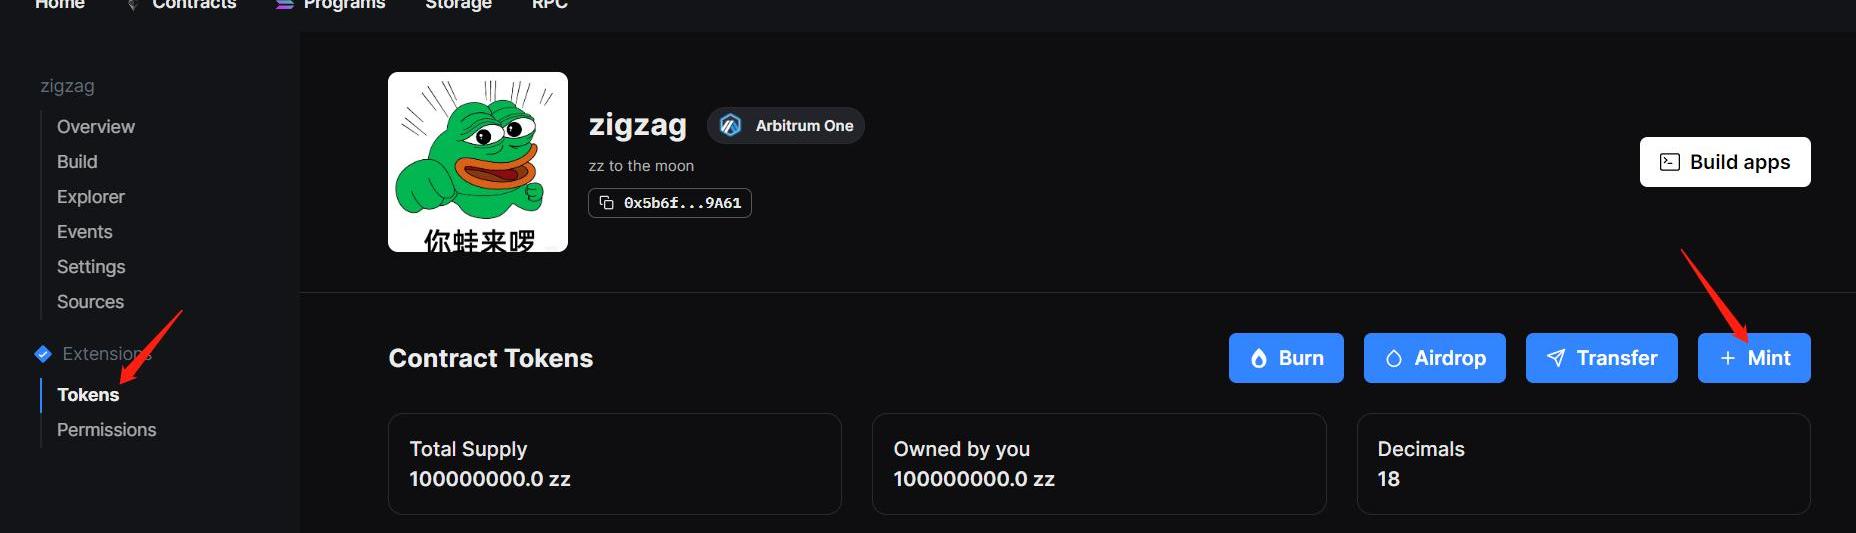The height and width of the screenshot is (533, 1856).
Task: Click the Arbitrum One chain logo
Action: click(731, 126)
